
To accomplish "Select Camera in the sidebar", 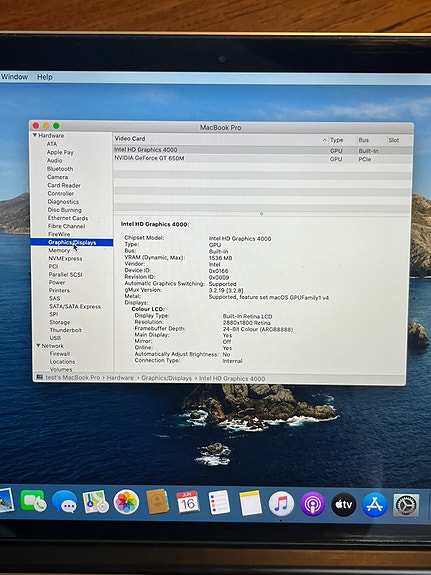I will pos(57,177).
